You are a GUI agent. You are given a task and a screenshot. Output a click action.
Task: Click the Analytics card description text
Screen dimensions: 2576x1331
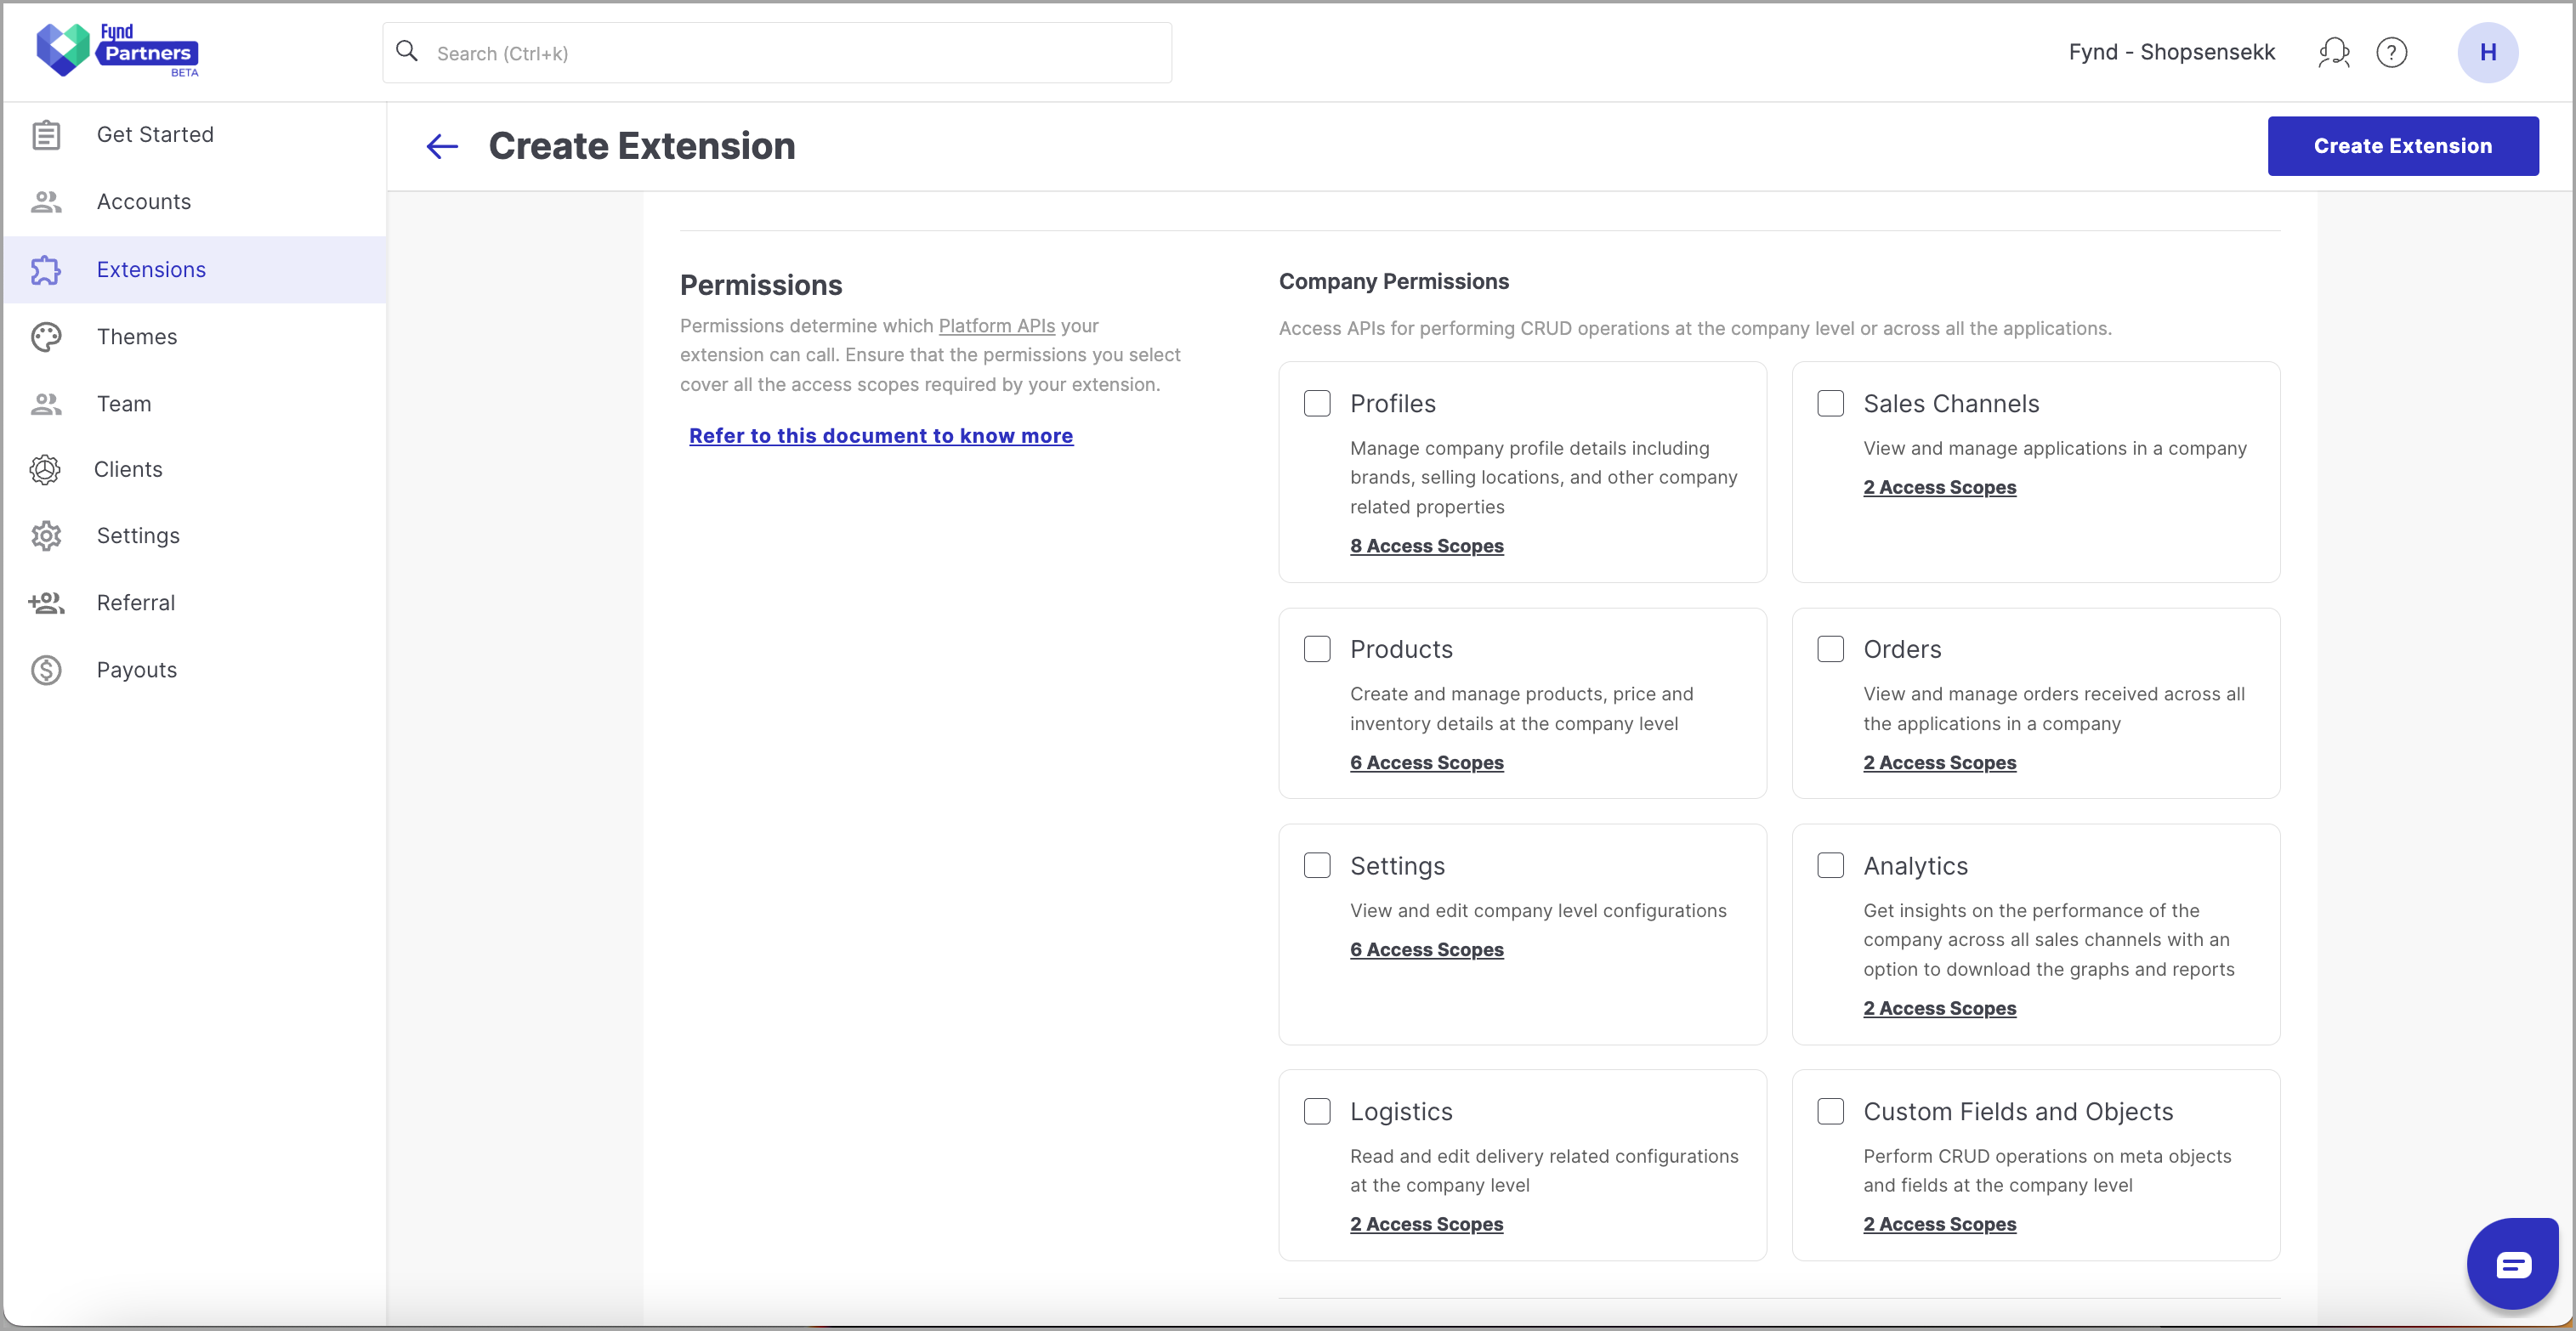pyautogui.click(x=2048, y=940)
